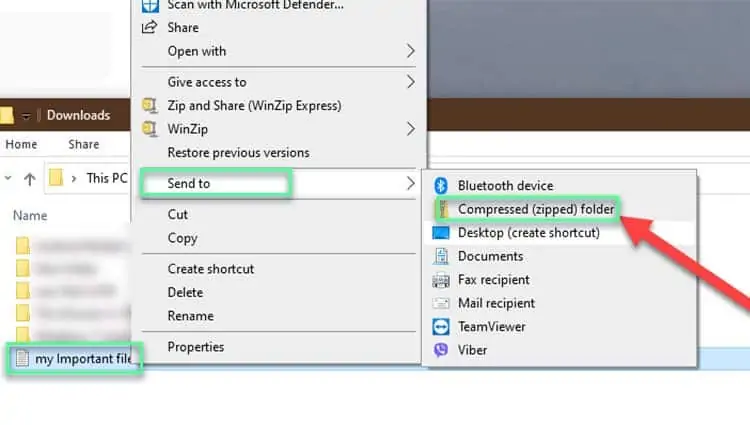The height and width of the screenshot is (425, 750).
Task: Open the Home ribbon tab
Action: (21, 145)
